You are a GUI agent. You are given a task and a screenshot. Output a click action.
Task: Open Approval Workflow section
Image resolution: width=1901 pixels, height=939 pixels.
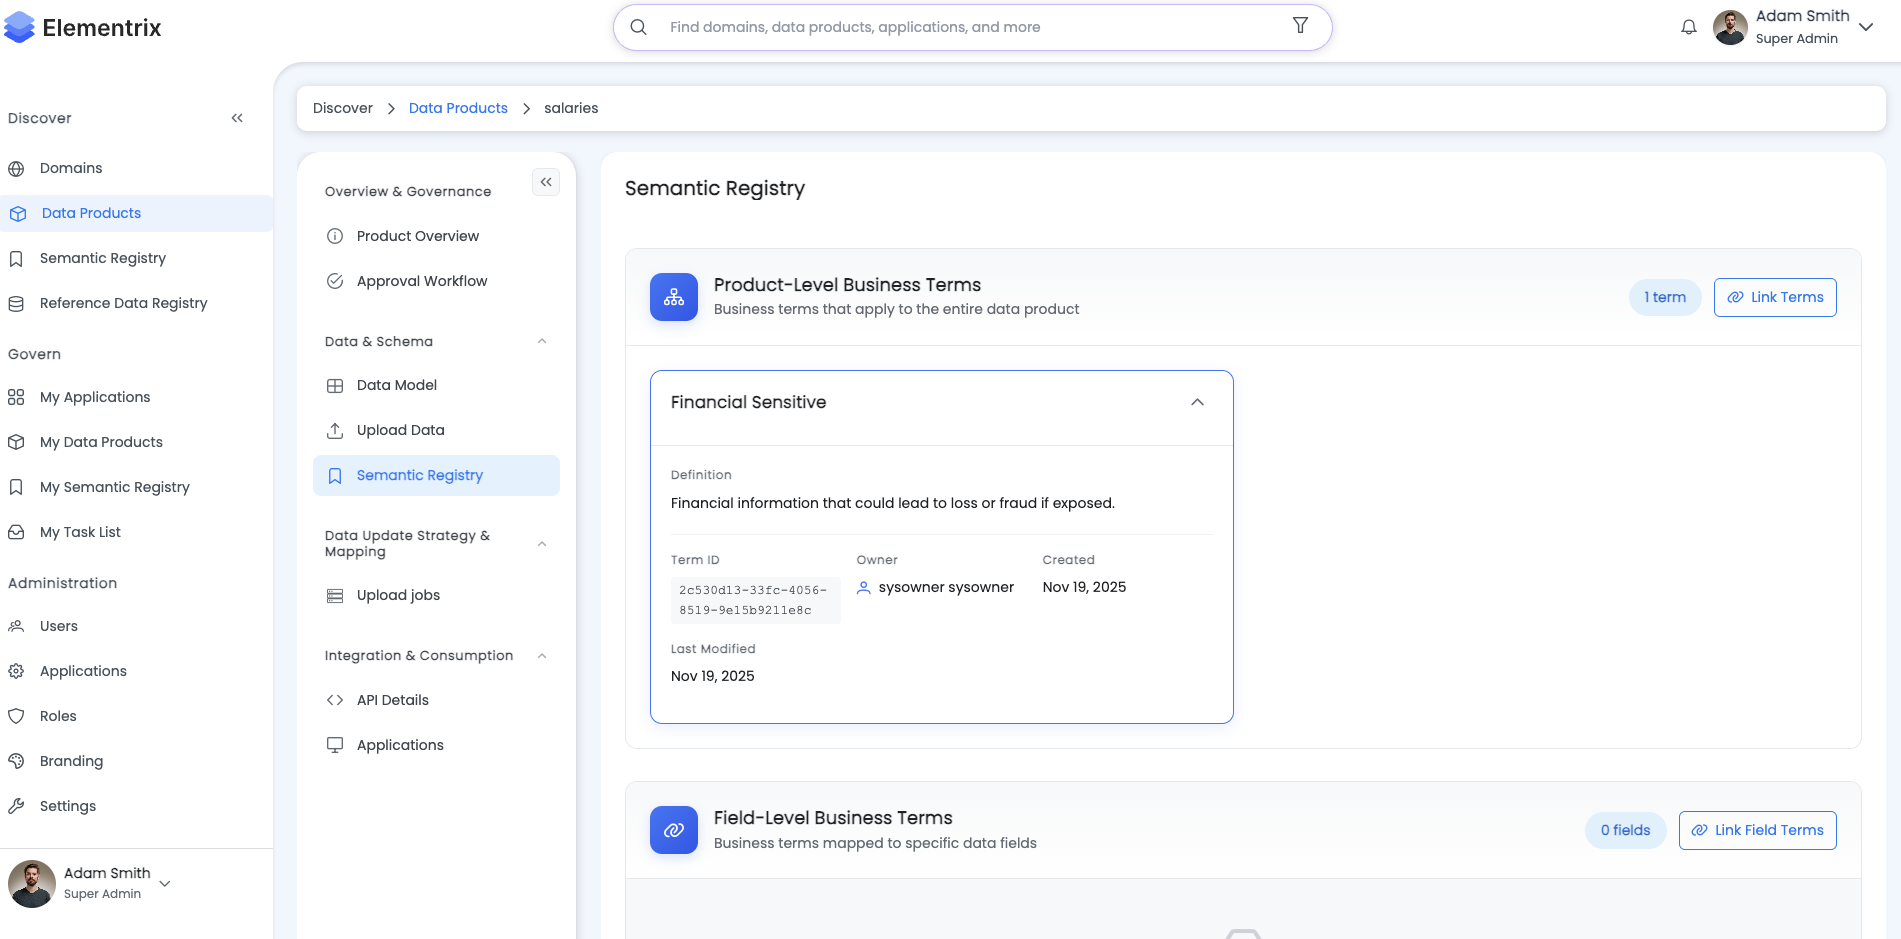[421, 281]
